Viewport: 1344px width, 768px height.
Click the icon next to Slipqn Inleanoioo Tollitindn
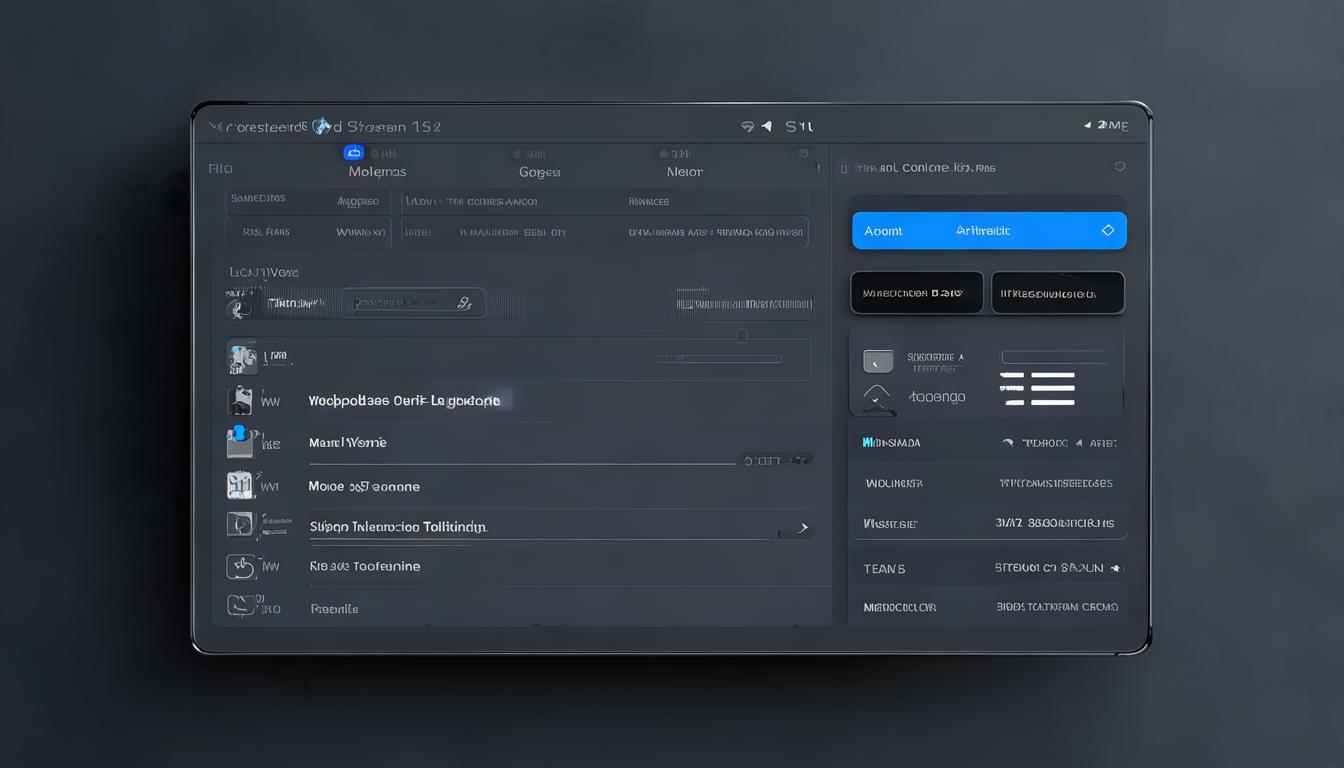click(240, 525)
